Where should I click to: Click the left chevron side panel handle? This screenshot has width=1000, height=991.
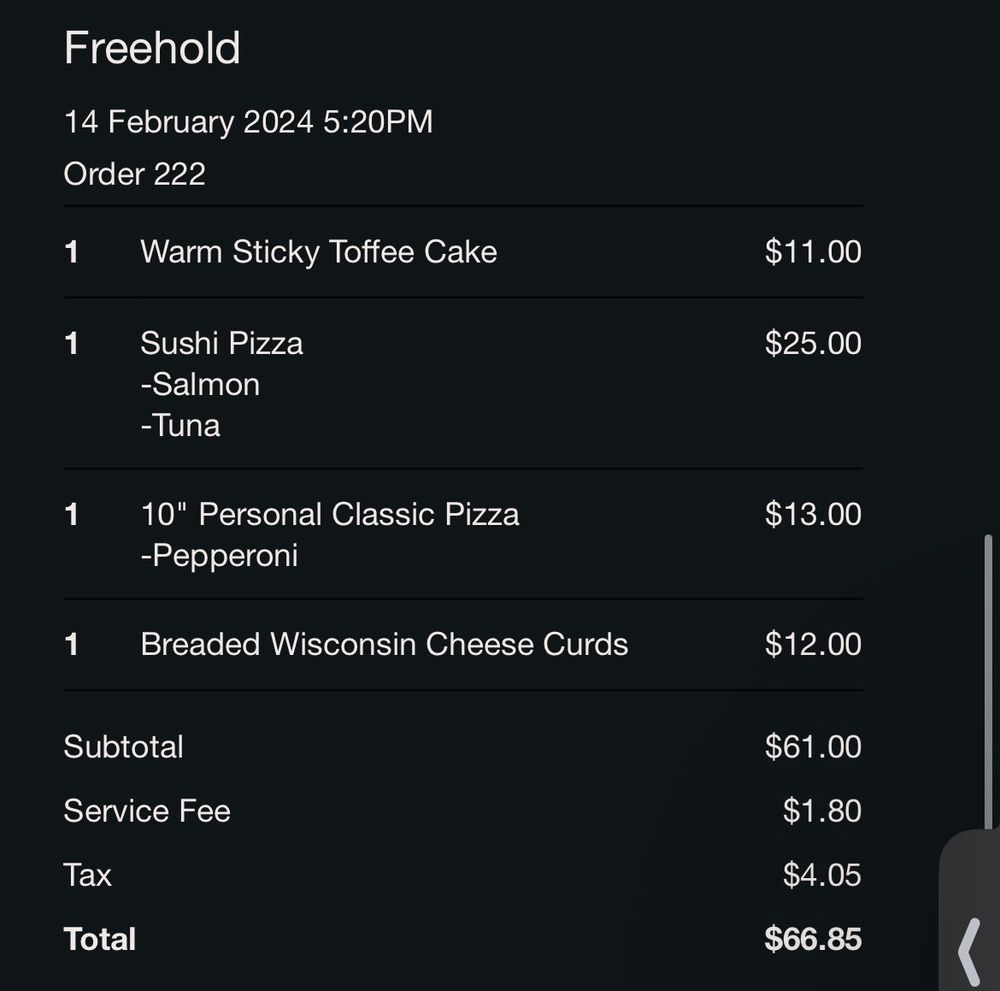(x=968, y=950)
